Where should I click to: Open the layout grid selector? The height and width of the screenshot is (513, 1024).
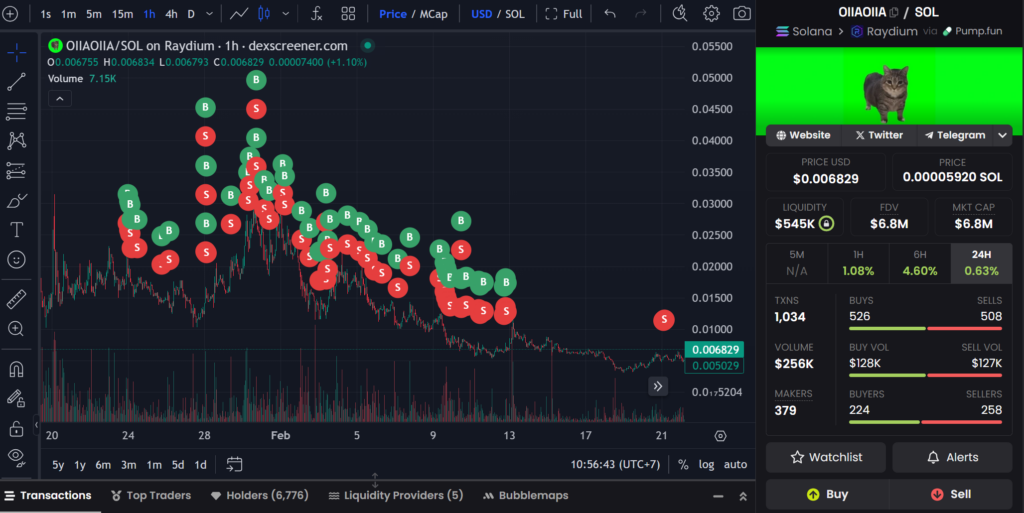(349, 14)
